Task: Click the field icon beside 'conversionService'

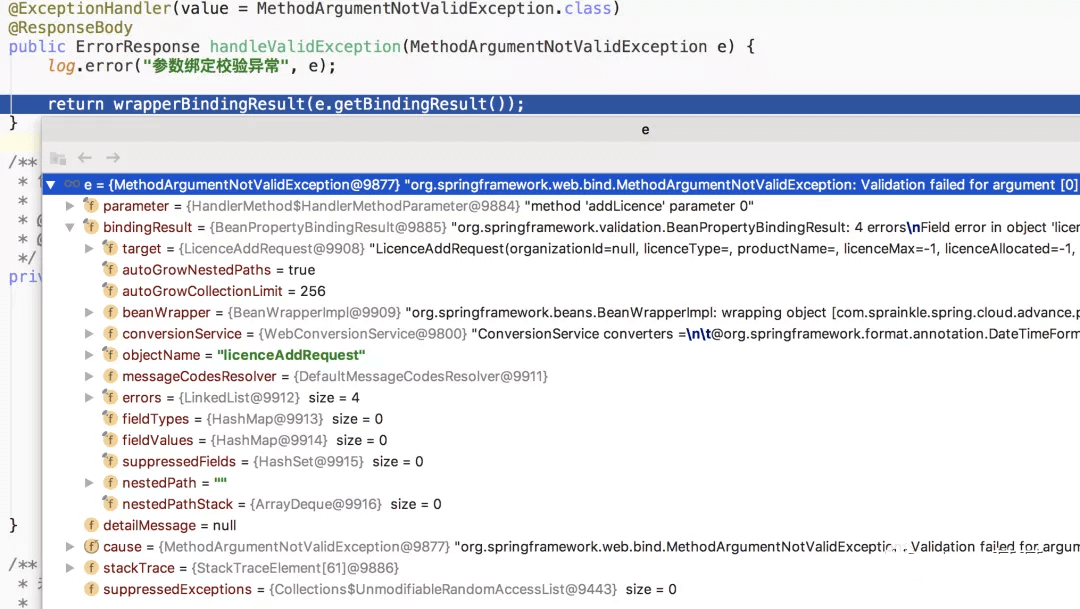Action: [110, 333]
